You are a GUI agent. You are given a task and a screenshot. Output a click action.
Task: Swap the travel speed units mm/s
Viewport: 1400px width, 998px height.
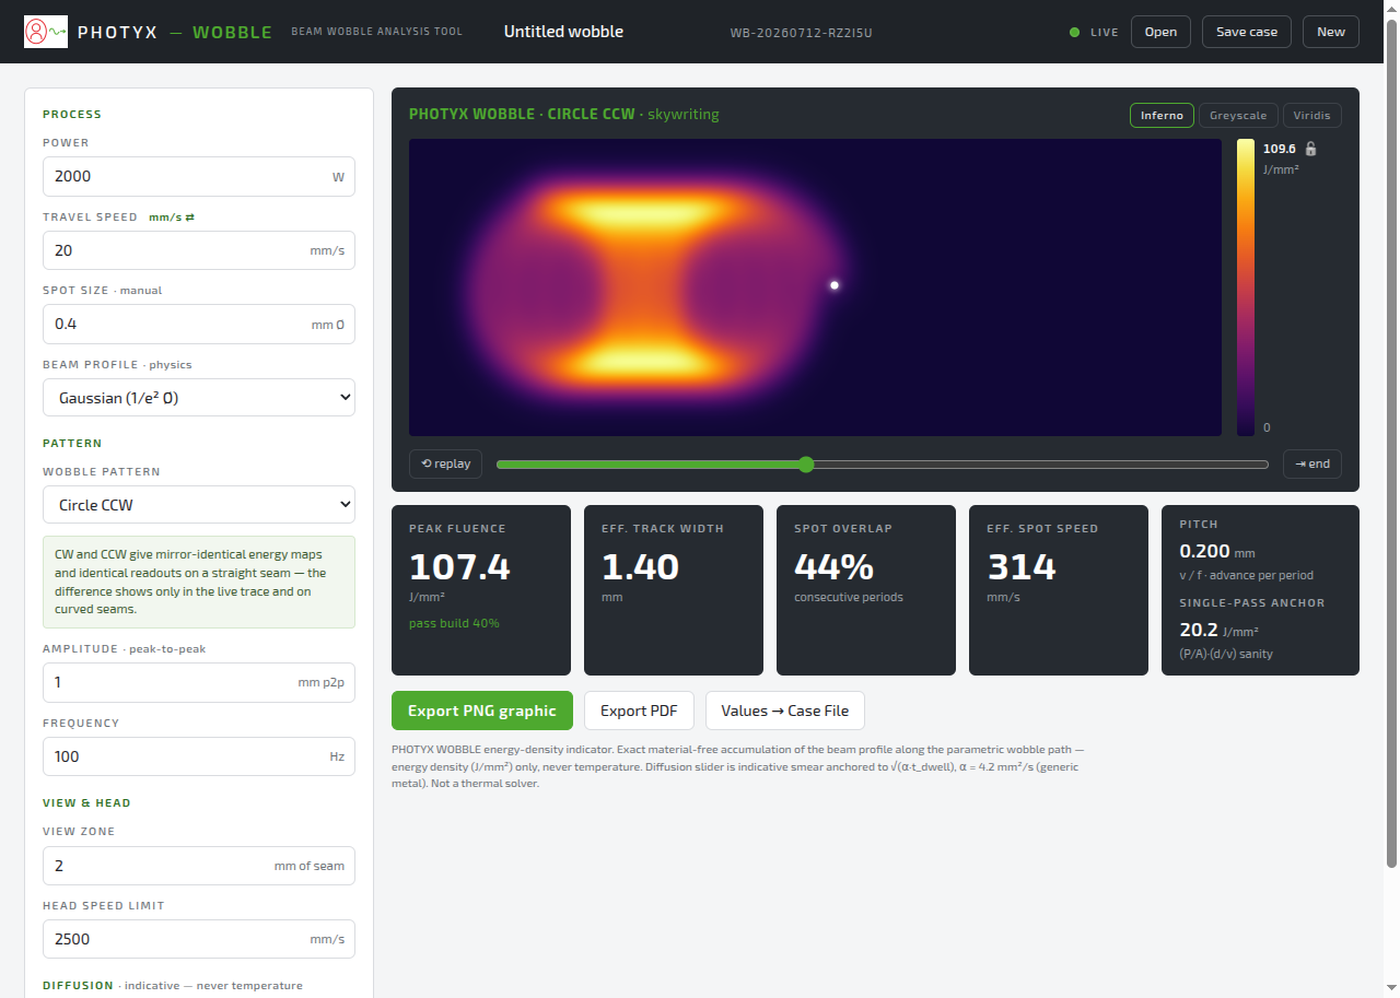click(x=171, y=217)
